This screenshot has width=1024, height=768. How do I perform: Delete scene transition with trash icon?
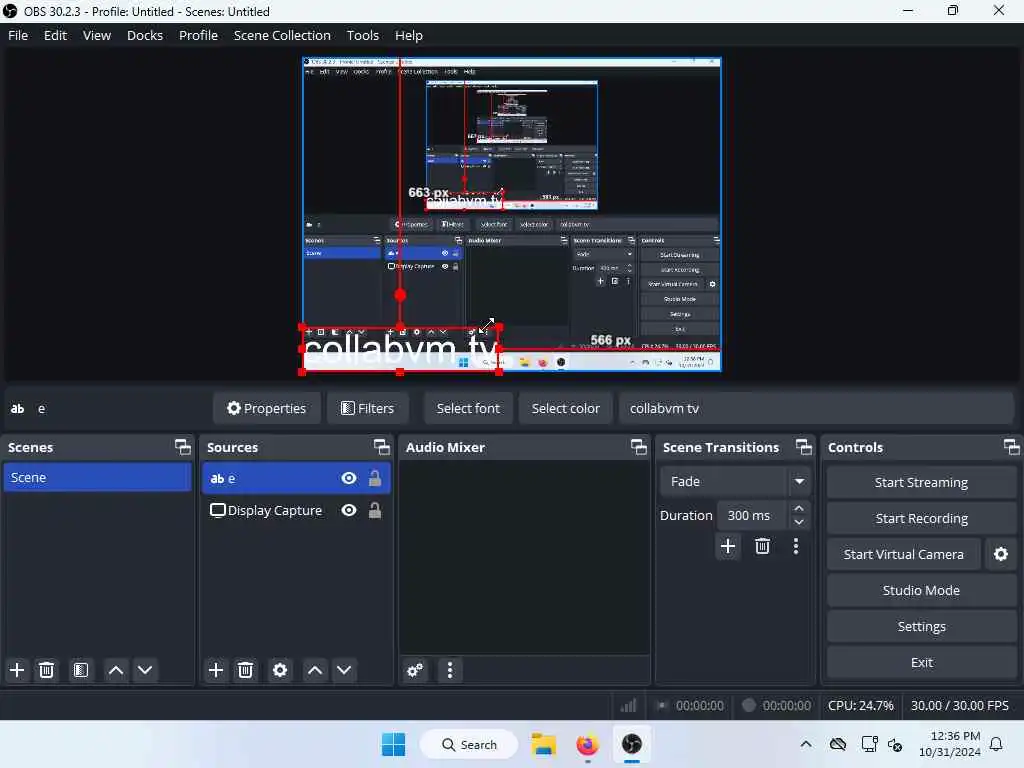point(762,546)
